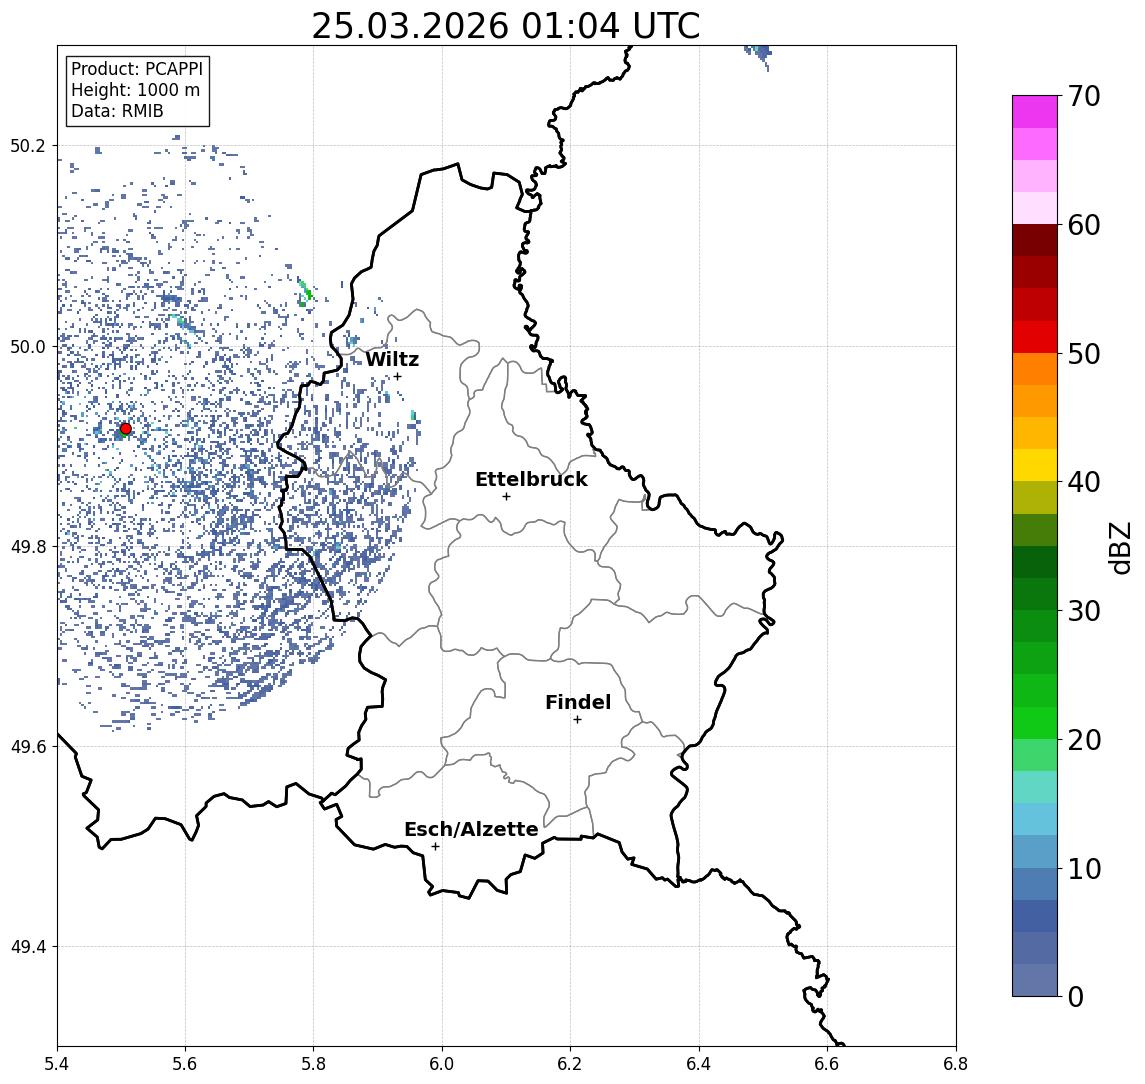Click the Ettelbruck station cross marker
Image resolution: width=1145 pixels, height=1084 pixels.
pyautogui.click(x=506, y=497)
